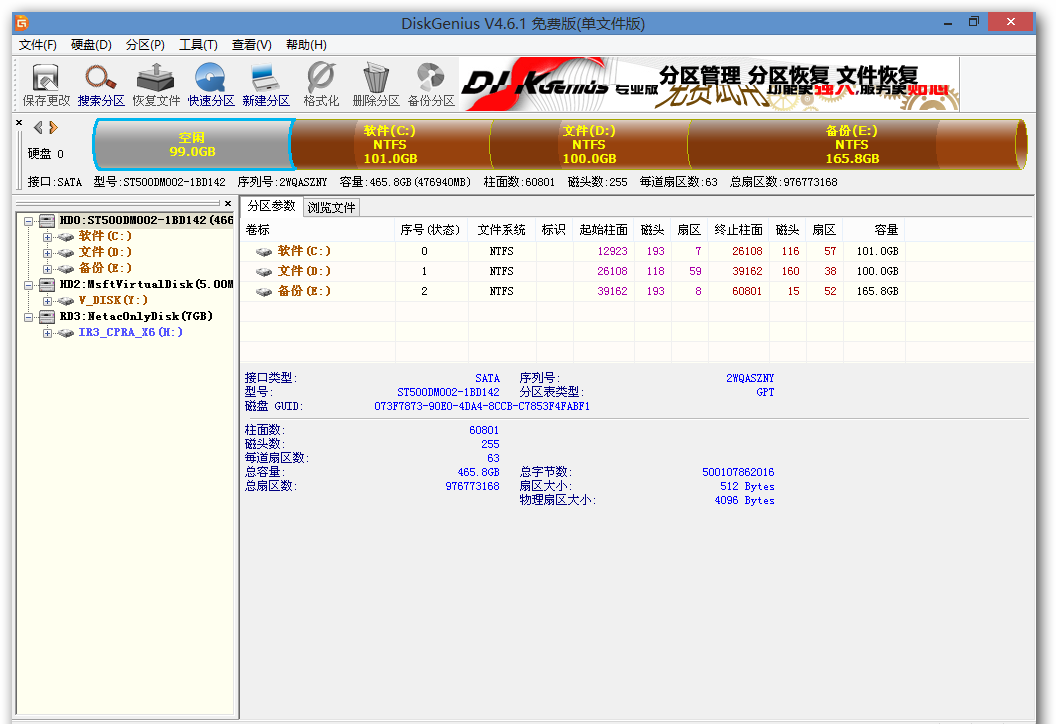The height and width of the screenshot is (724, 1056).
Task: Click the HD2 MsftVirtualDisk drive icon
Action: 47,284
